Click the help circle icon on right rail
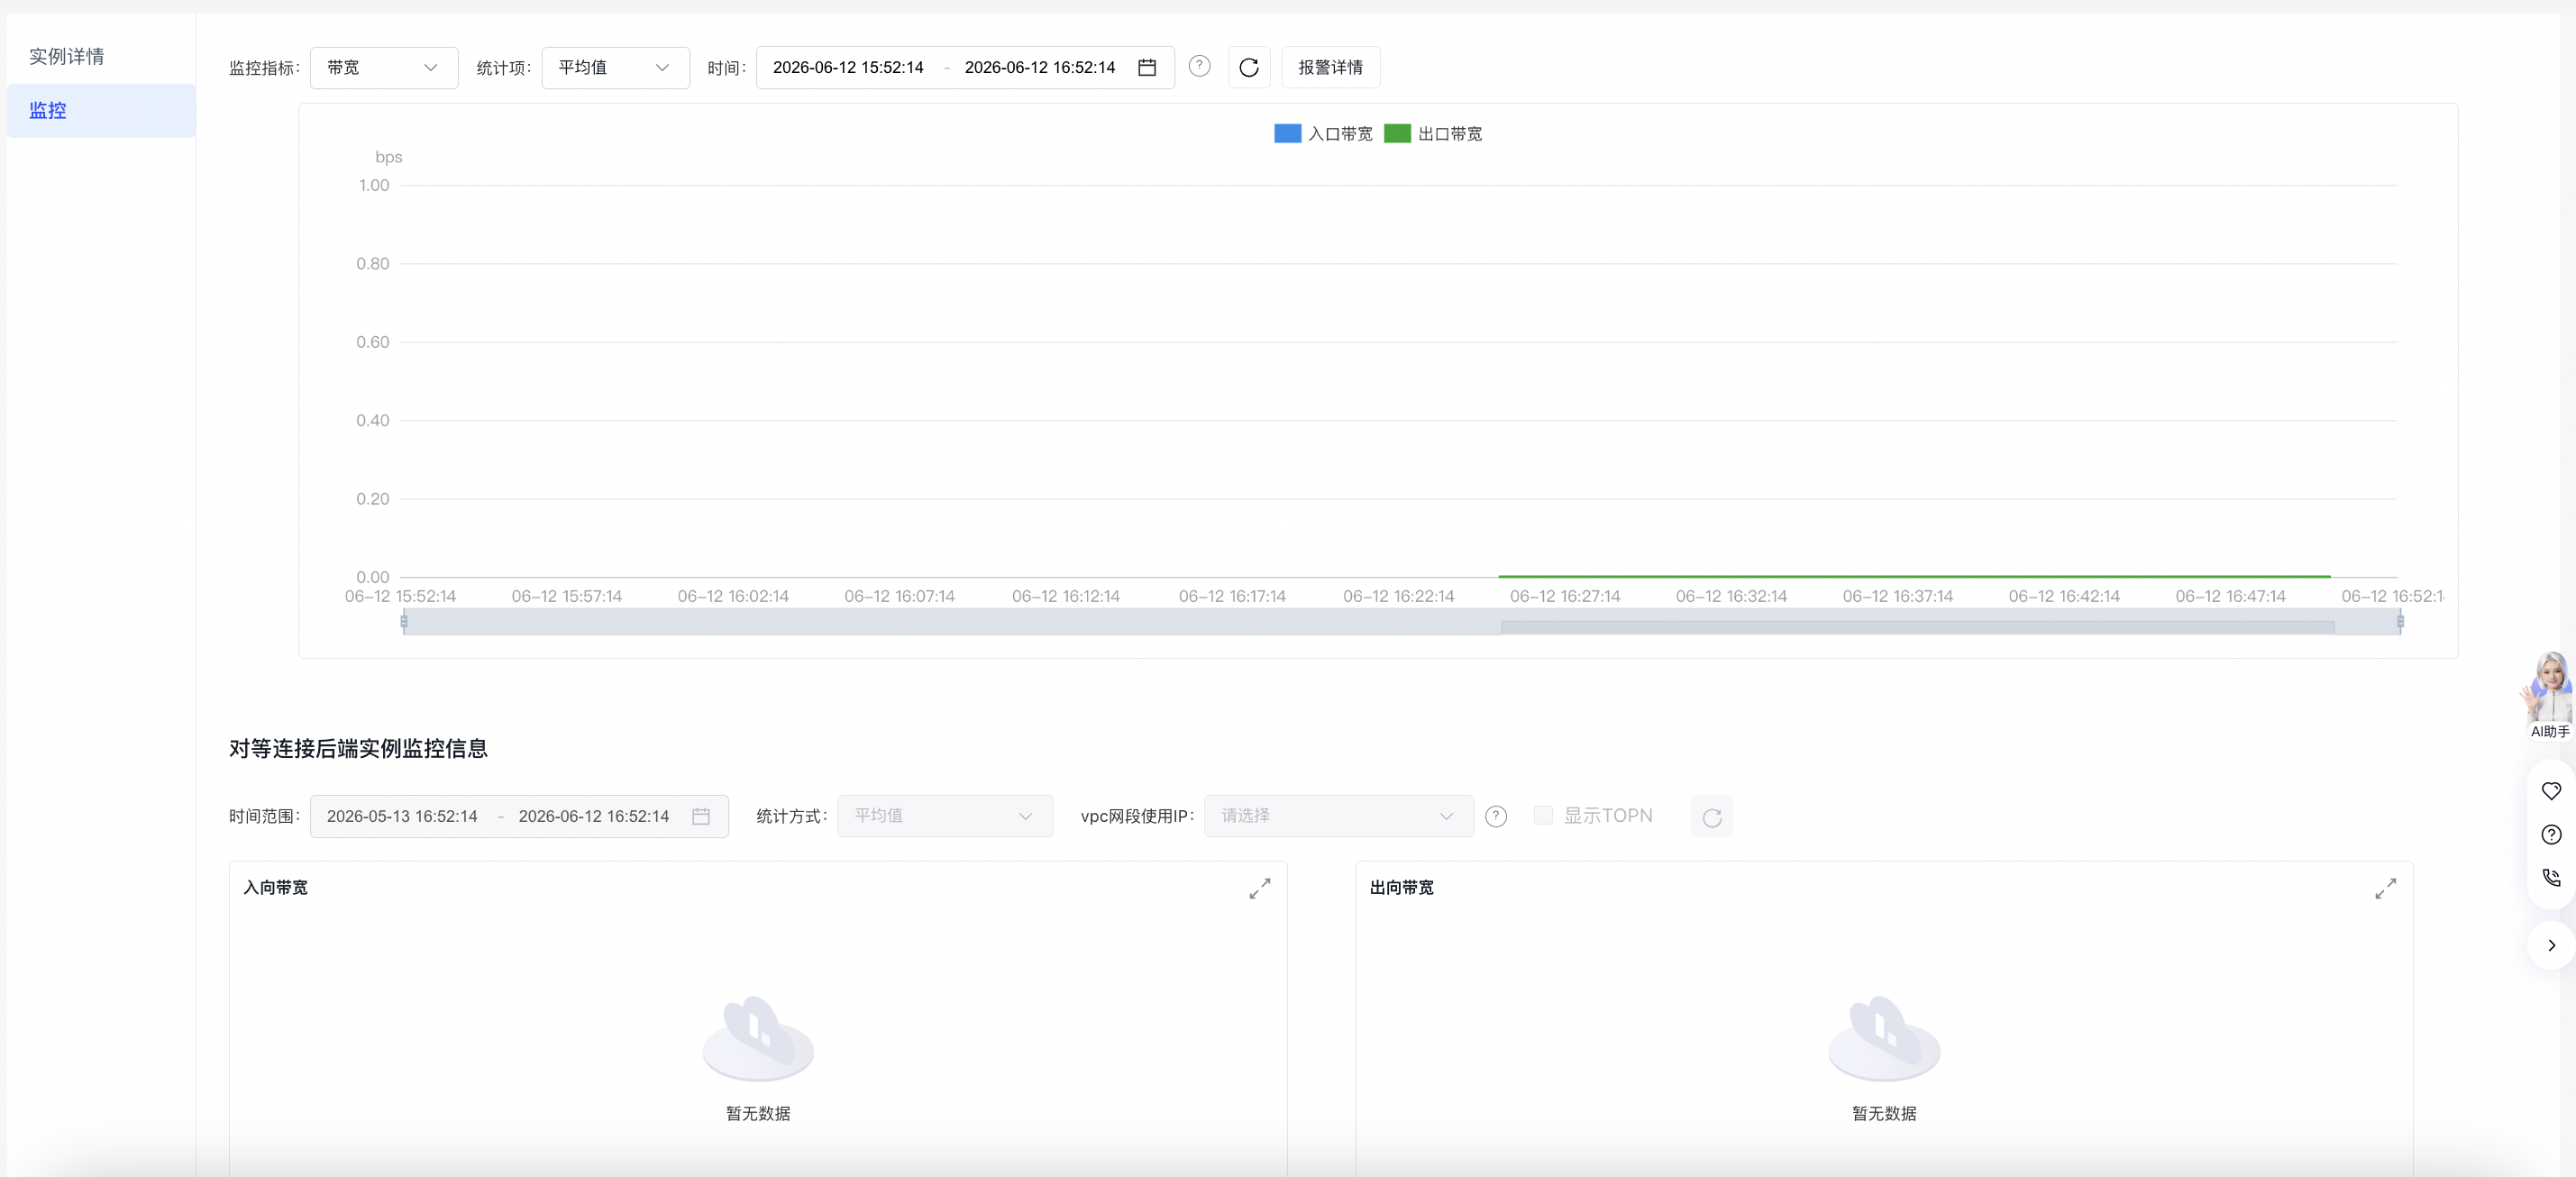The width and height of the screenshot is (2576, 1177). pyautogui.click(x=2551, y=834)
